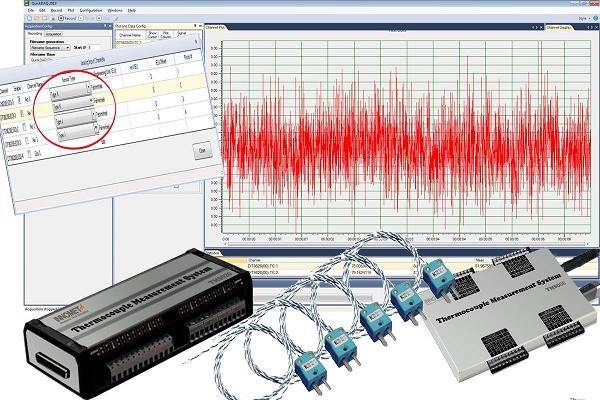
Task: Open the Record menu
Action: point(56,10)
